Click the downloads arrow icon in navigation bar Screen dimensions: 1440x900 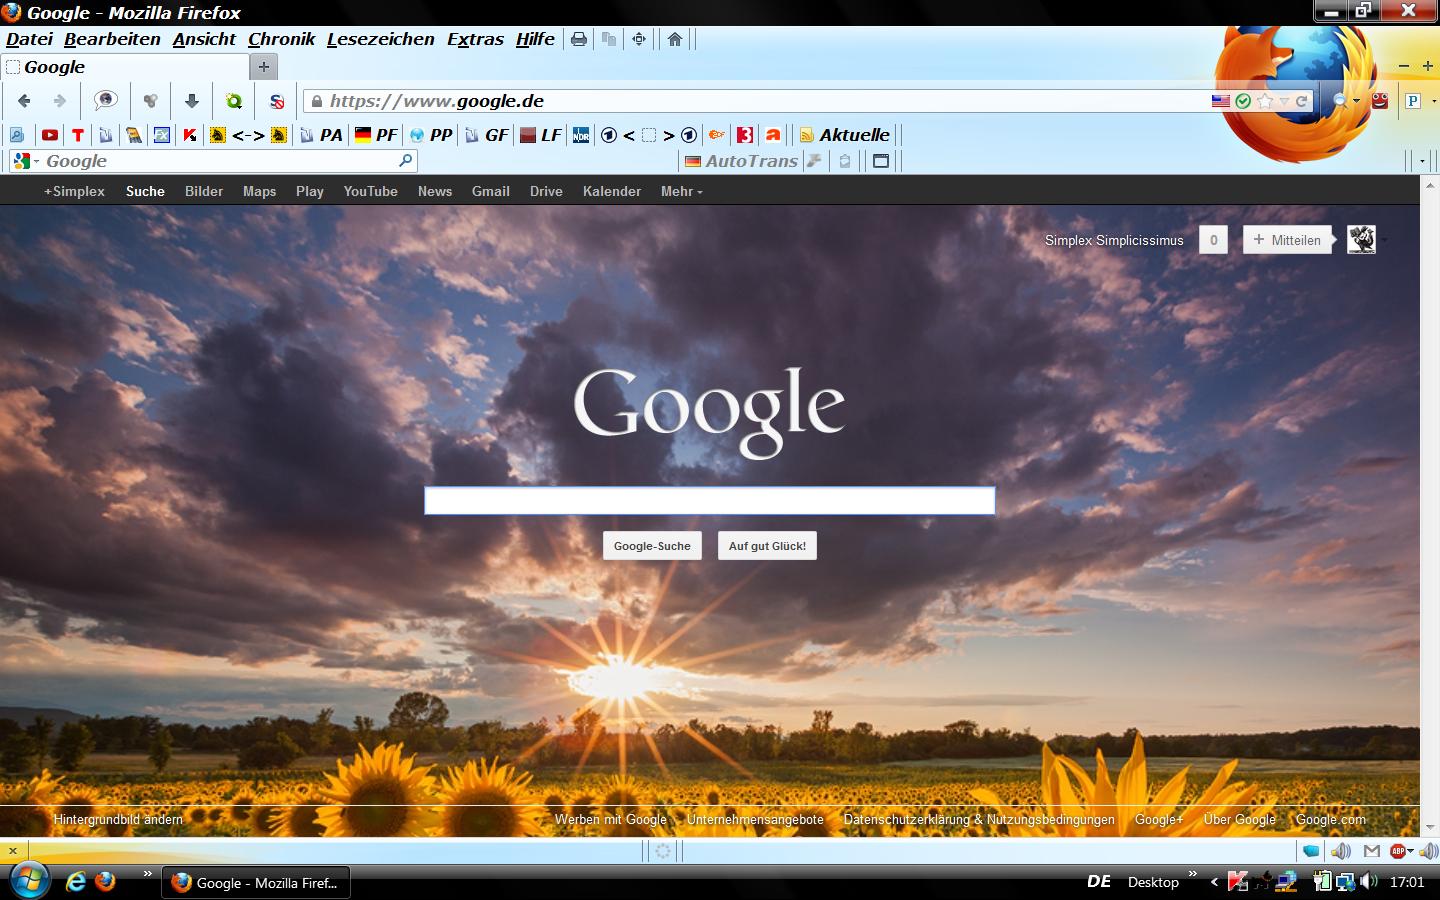click(192, 101)
